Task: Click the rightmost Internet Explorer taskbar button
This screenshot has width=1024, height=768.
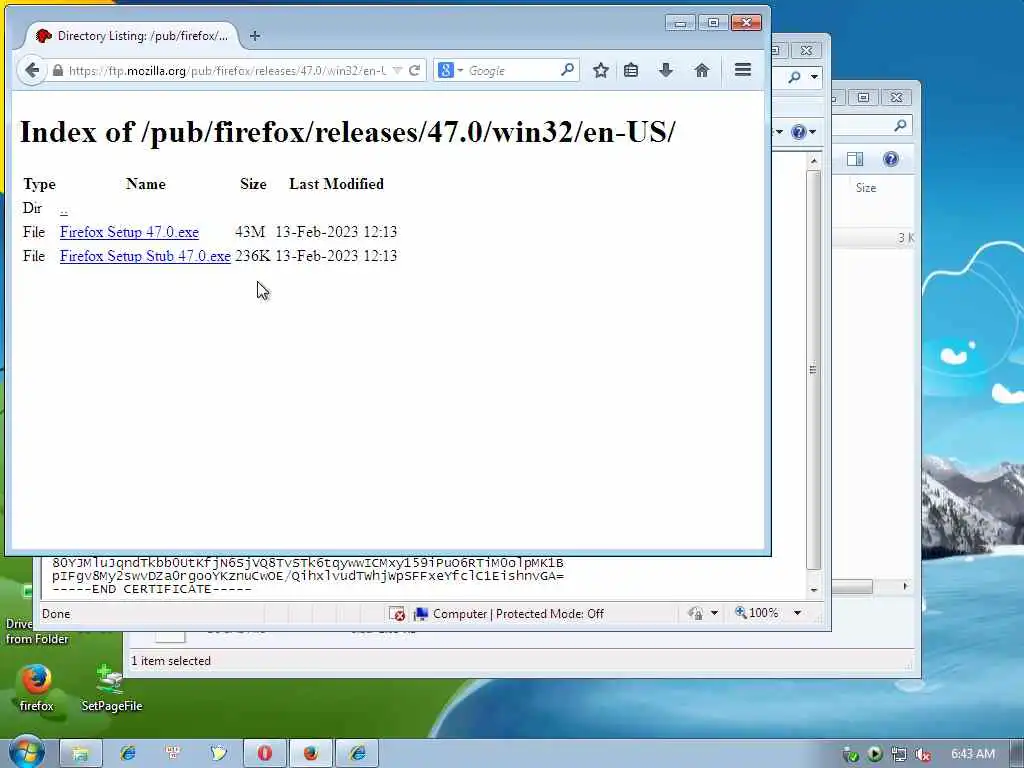Action: (357, 753)
